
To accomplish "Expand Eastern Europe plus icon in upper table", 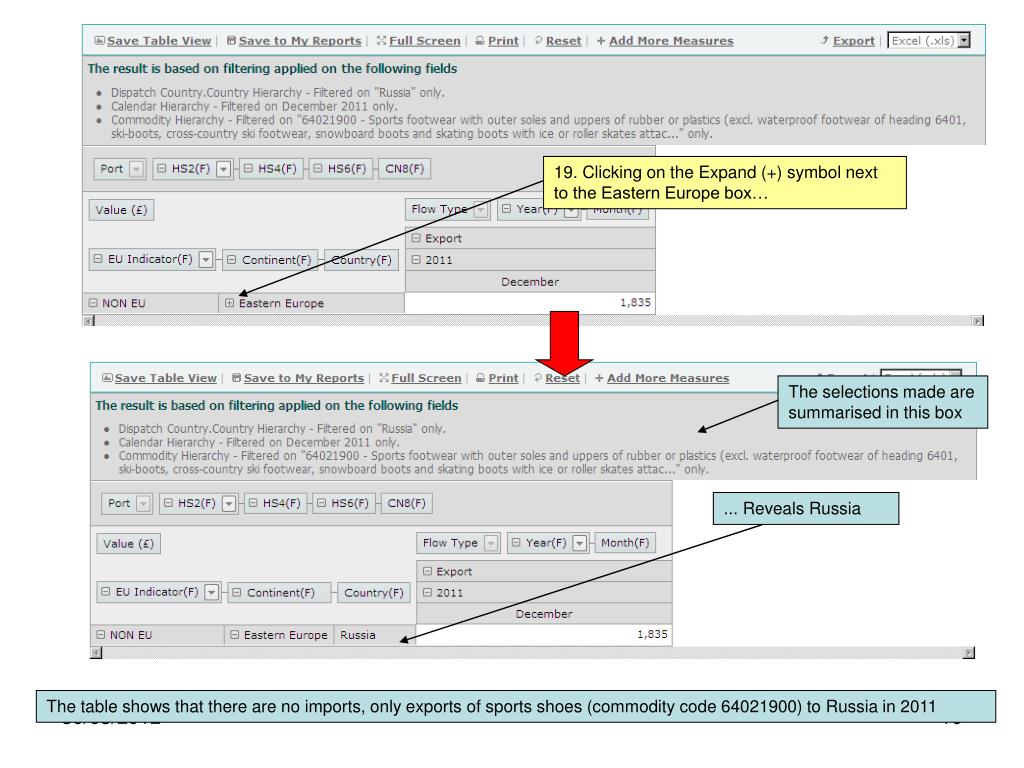I will 229,303.
